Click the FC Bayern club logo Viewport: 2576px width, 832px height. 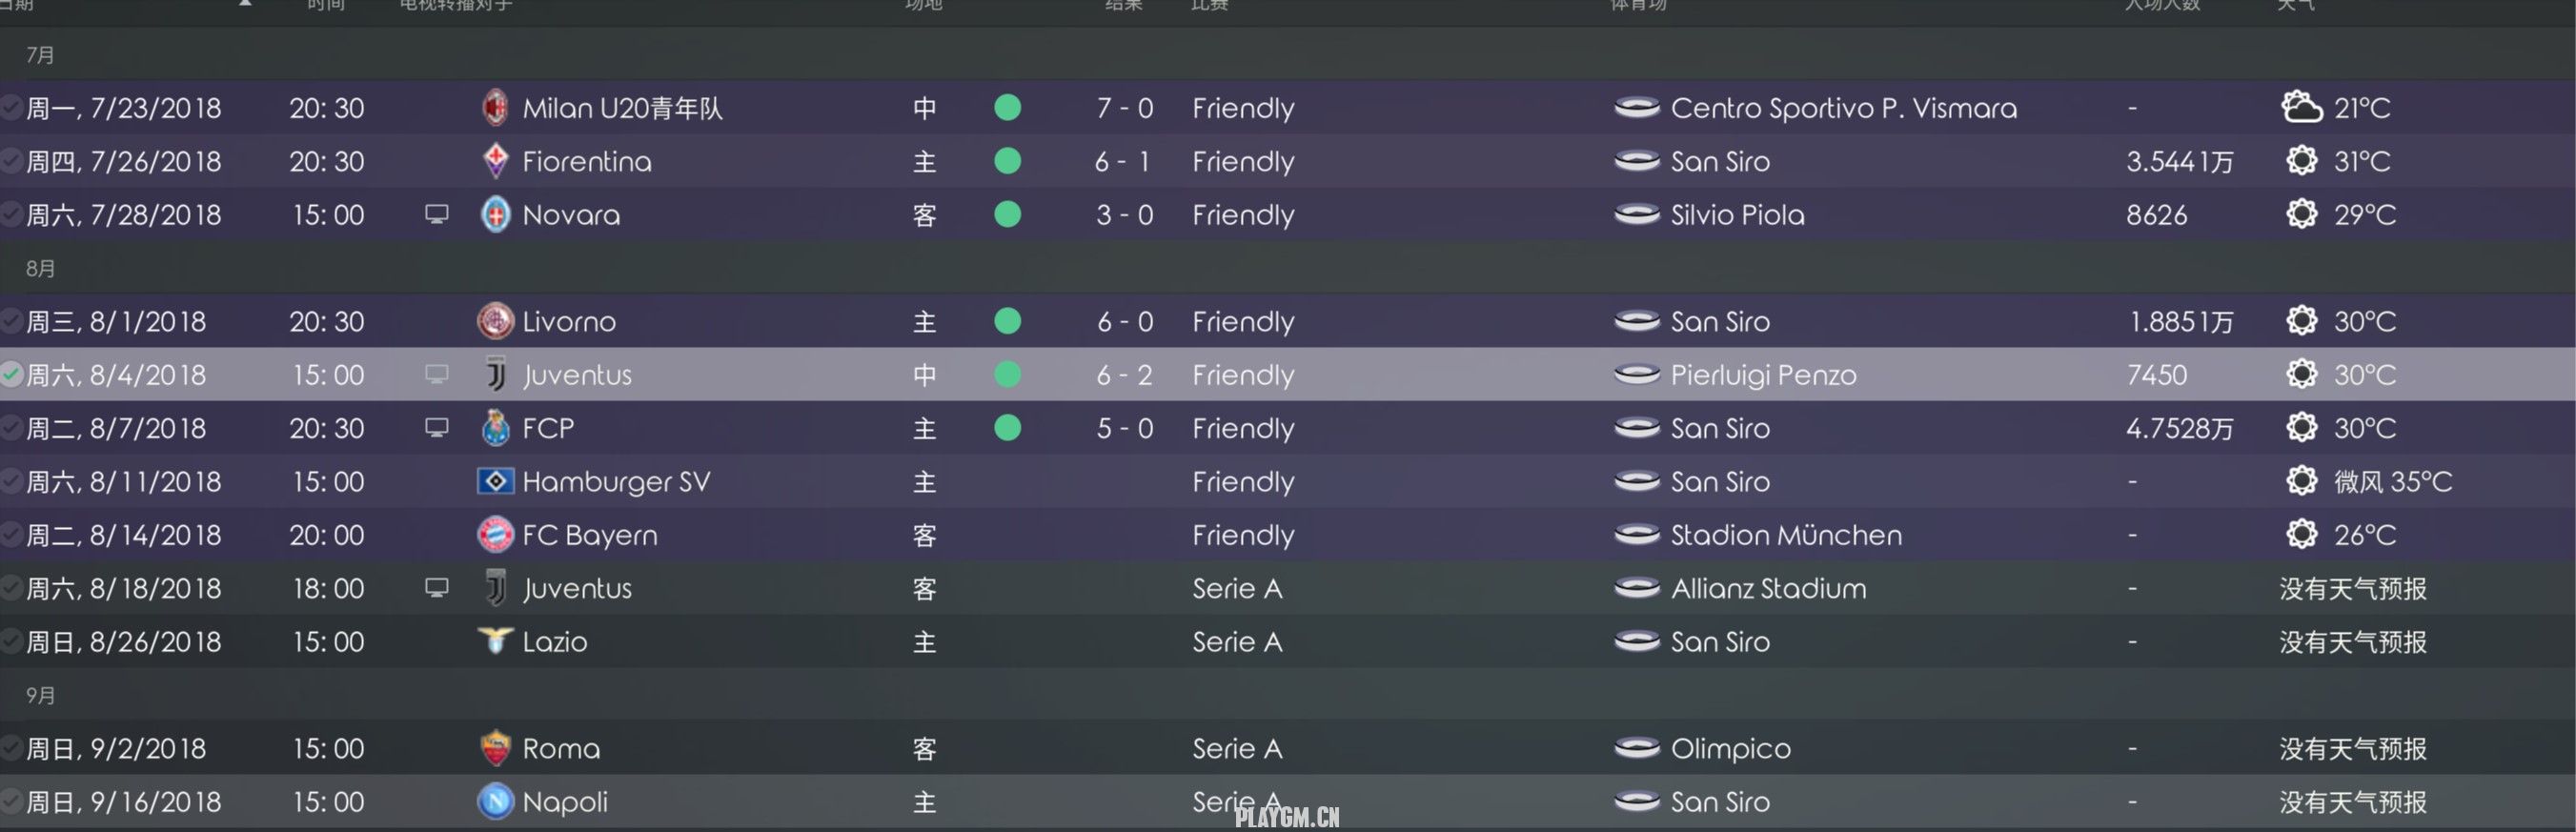click(495, 535)
